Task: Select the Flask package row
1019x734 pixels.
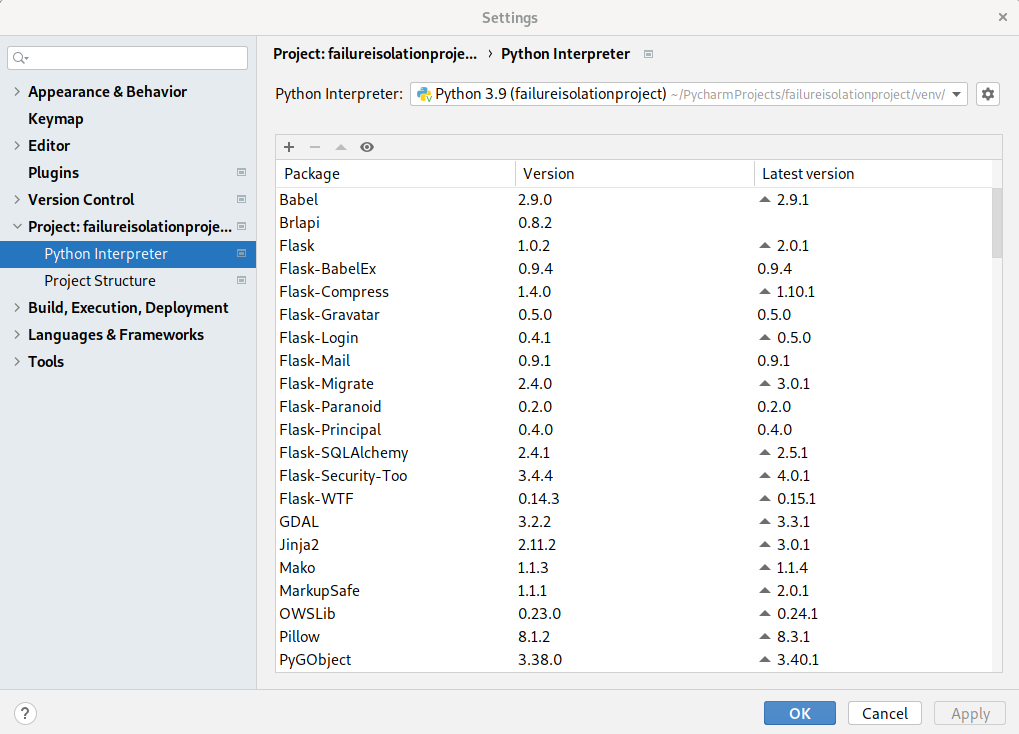Action: (x=634, y=246)
